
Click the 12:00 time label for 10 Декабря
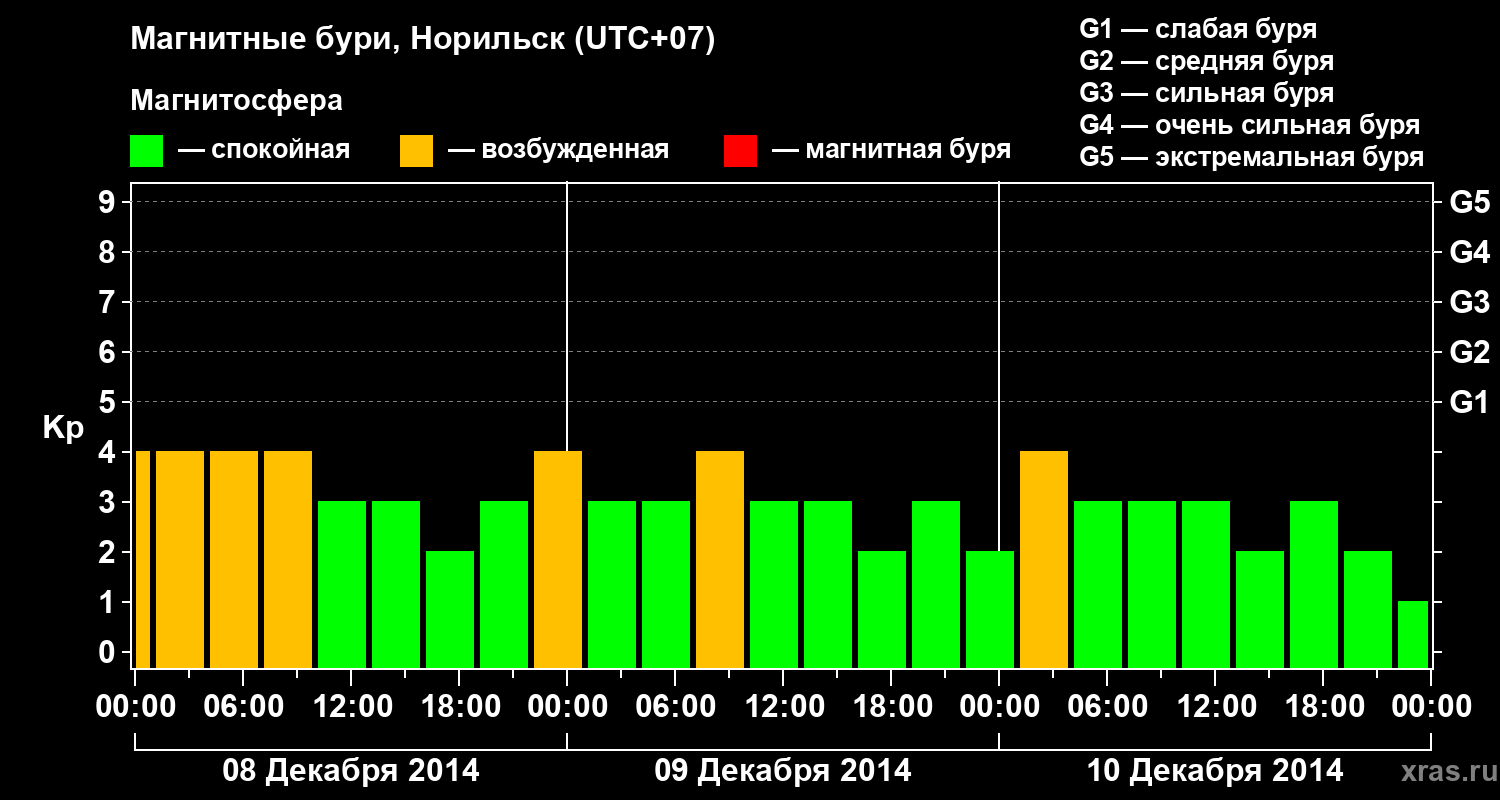(x=1215, y=707)
